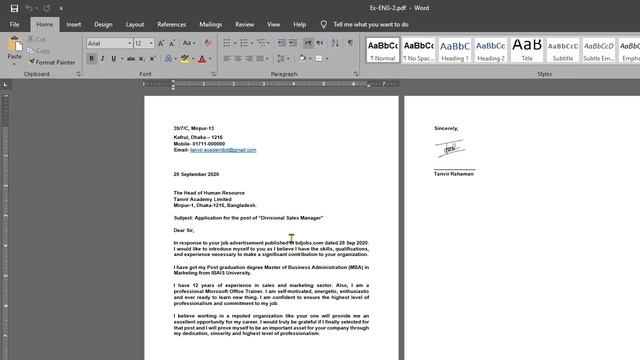Click Align Right icon
Image resolution: width=640 pixels, height=360 pixels.
249,59
